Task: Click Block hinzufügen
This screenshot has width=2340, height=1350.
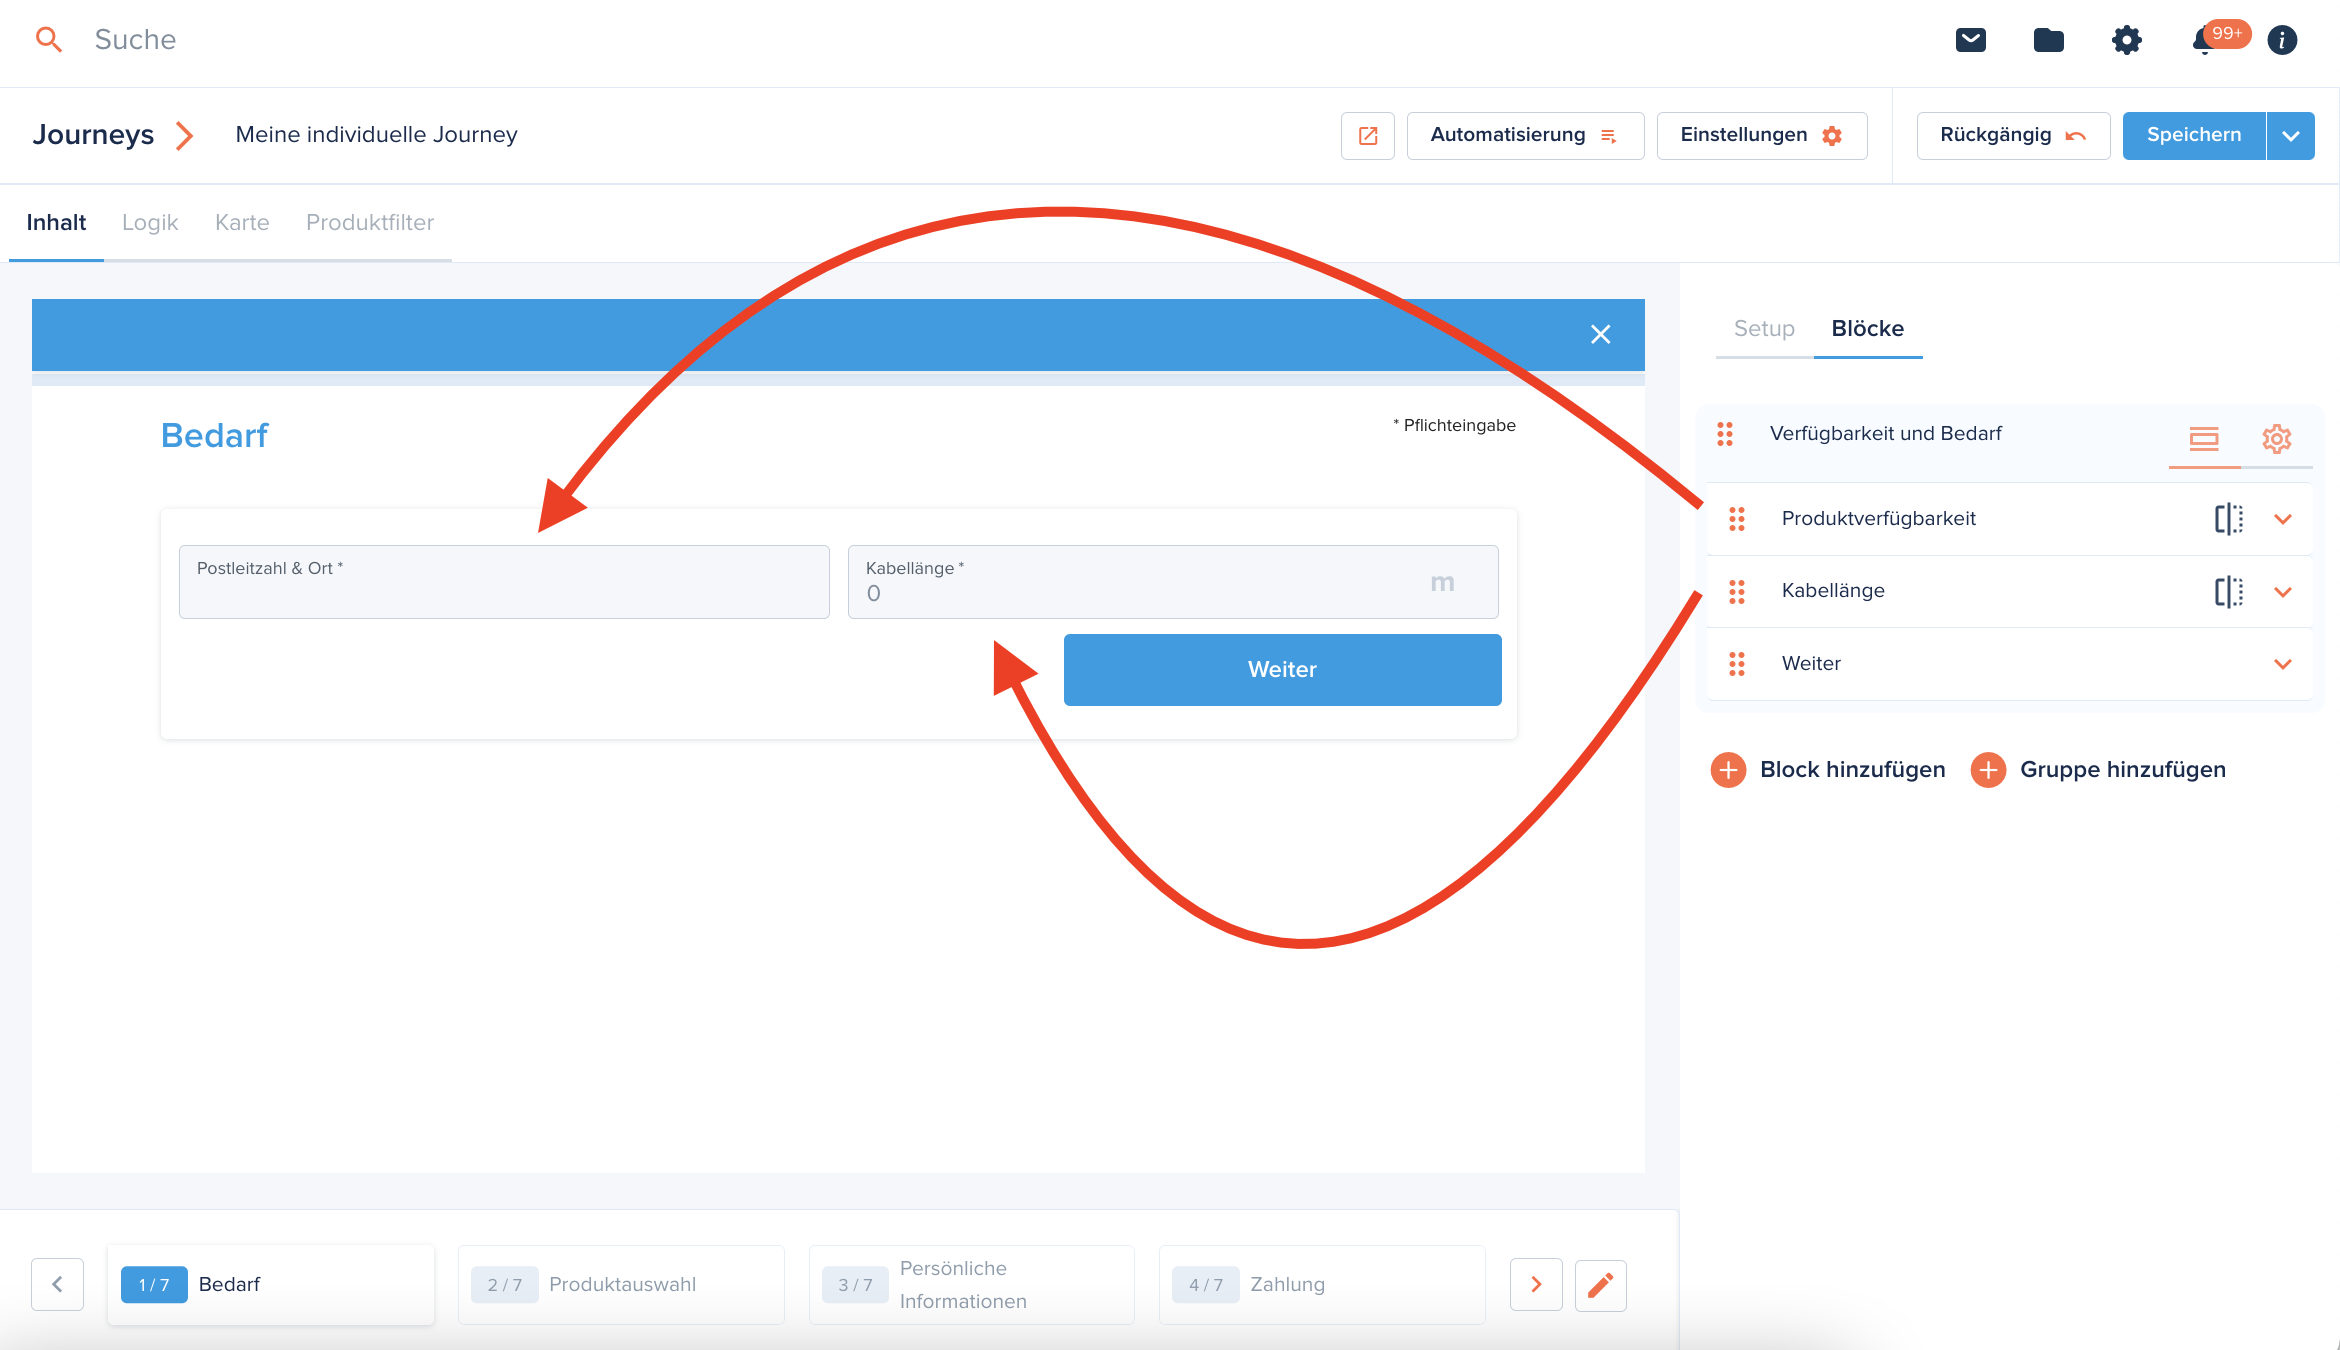Action: coord(1829,770)
